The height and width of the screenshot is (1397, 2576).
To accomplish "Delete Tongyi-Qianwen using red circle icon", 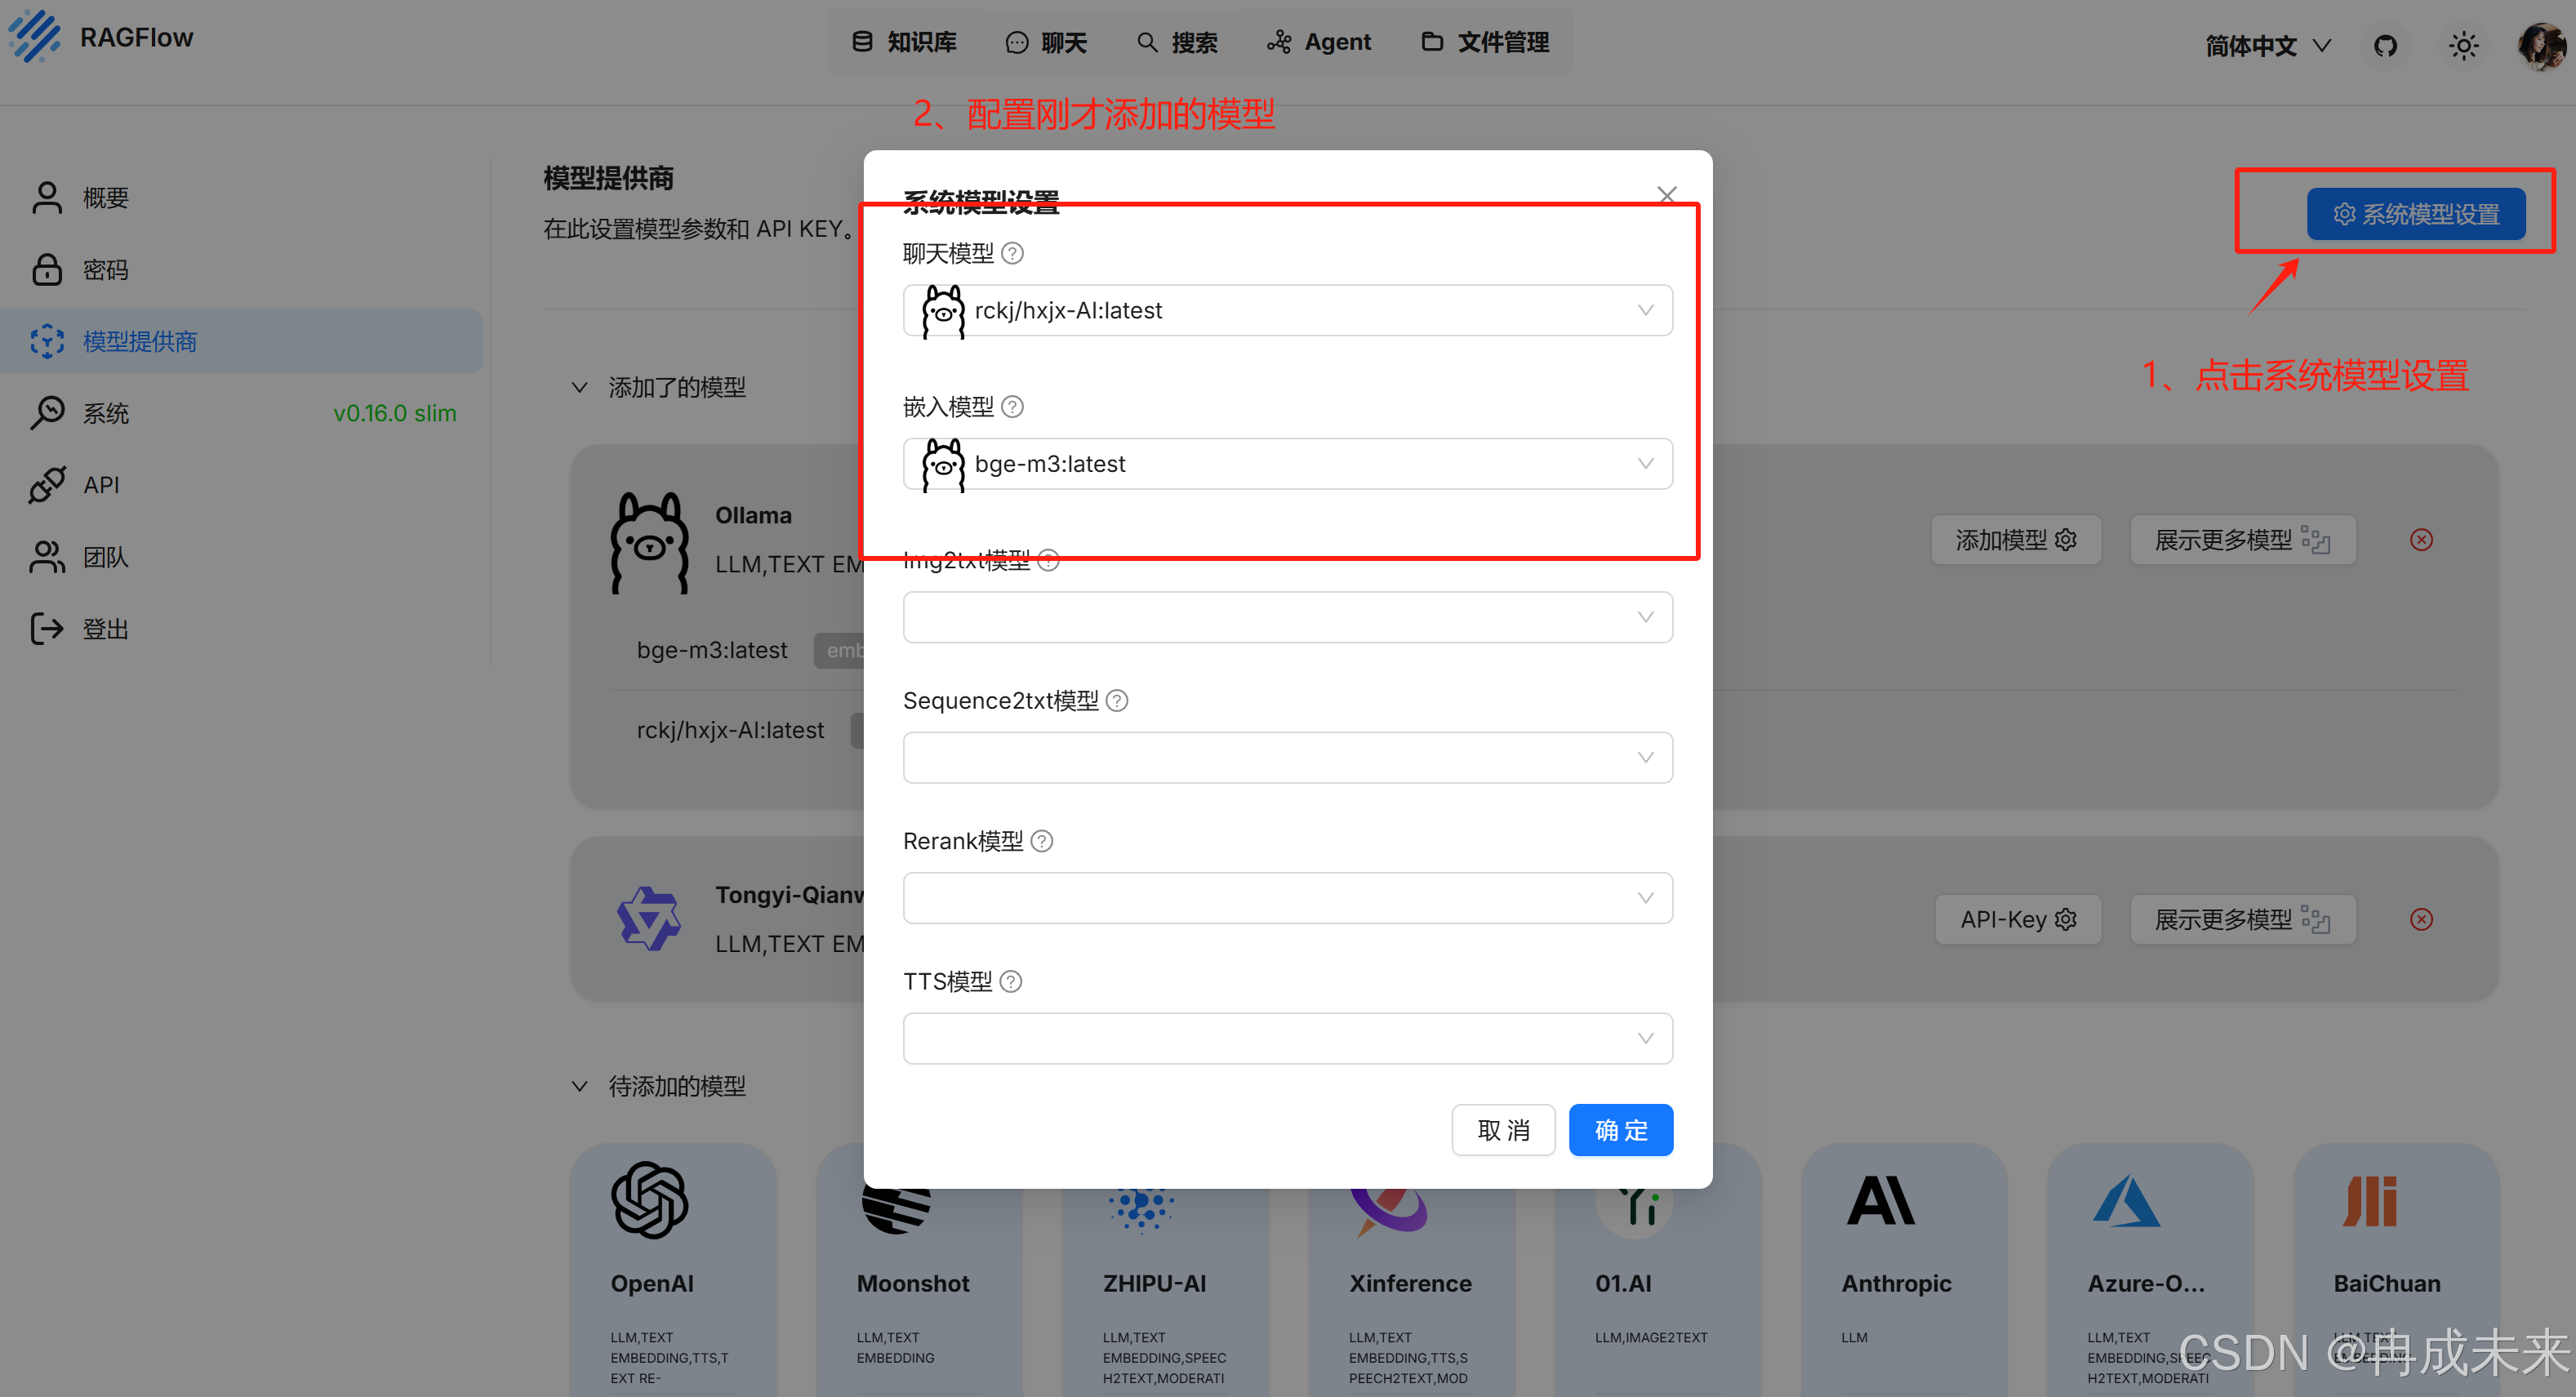I will [x=2421, y=919].
